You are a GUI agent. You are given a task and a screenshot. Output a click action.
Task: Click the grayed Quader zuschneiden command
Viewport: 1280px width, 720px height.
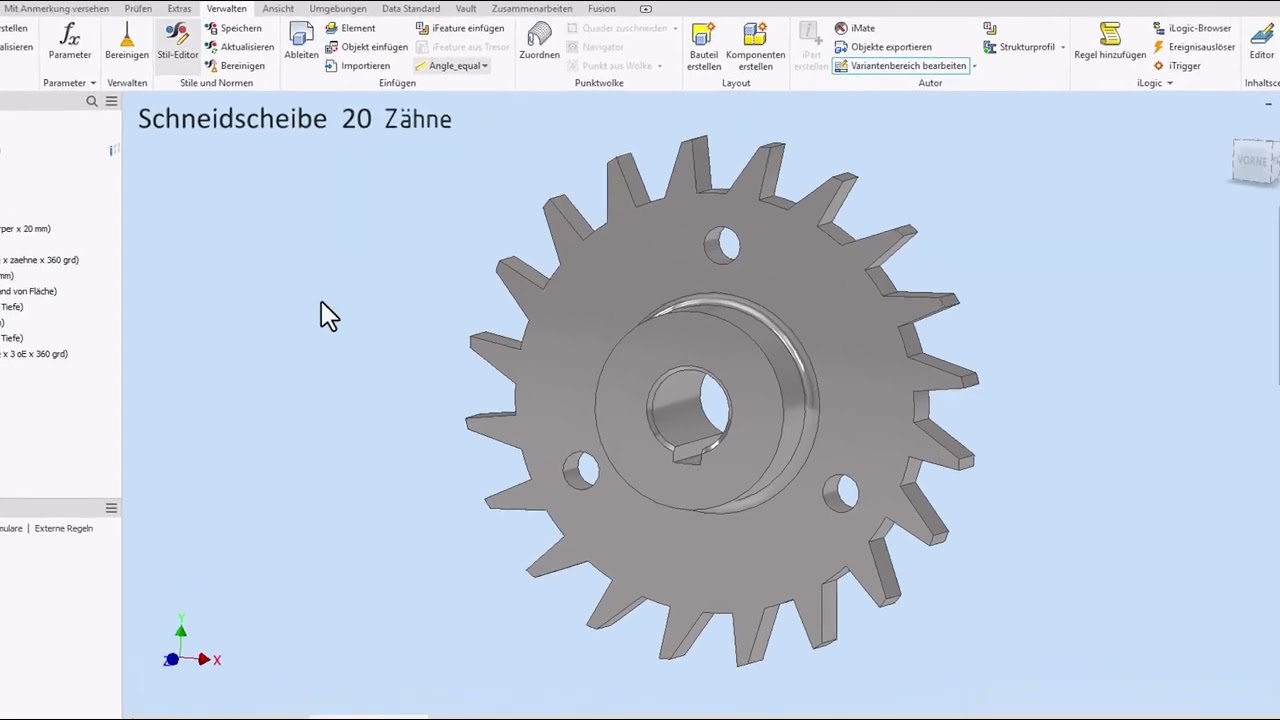point(617,28)
